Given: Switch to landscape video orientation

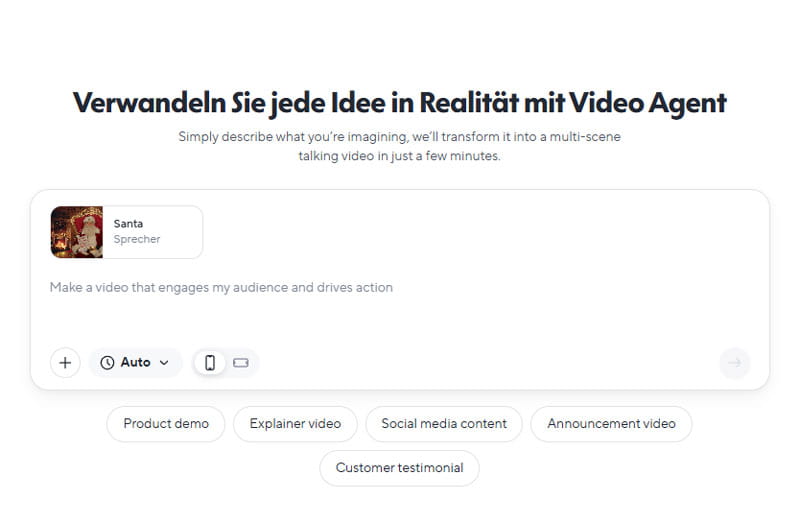Looking at the screenshot, I should click(x=240, y=363).
